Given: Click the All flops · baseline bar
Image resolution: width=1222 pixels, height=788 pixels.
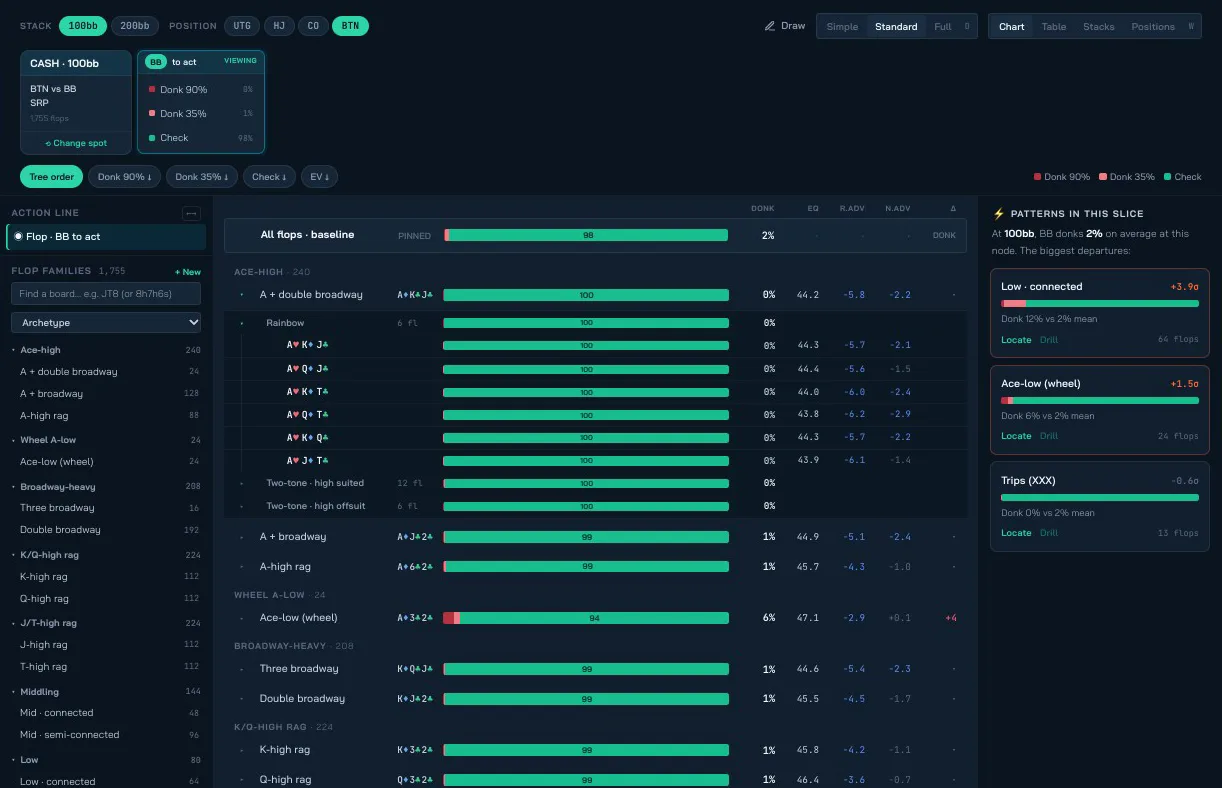Looking at the screenshot, I should [x=586, y=235].
